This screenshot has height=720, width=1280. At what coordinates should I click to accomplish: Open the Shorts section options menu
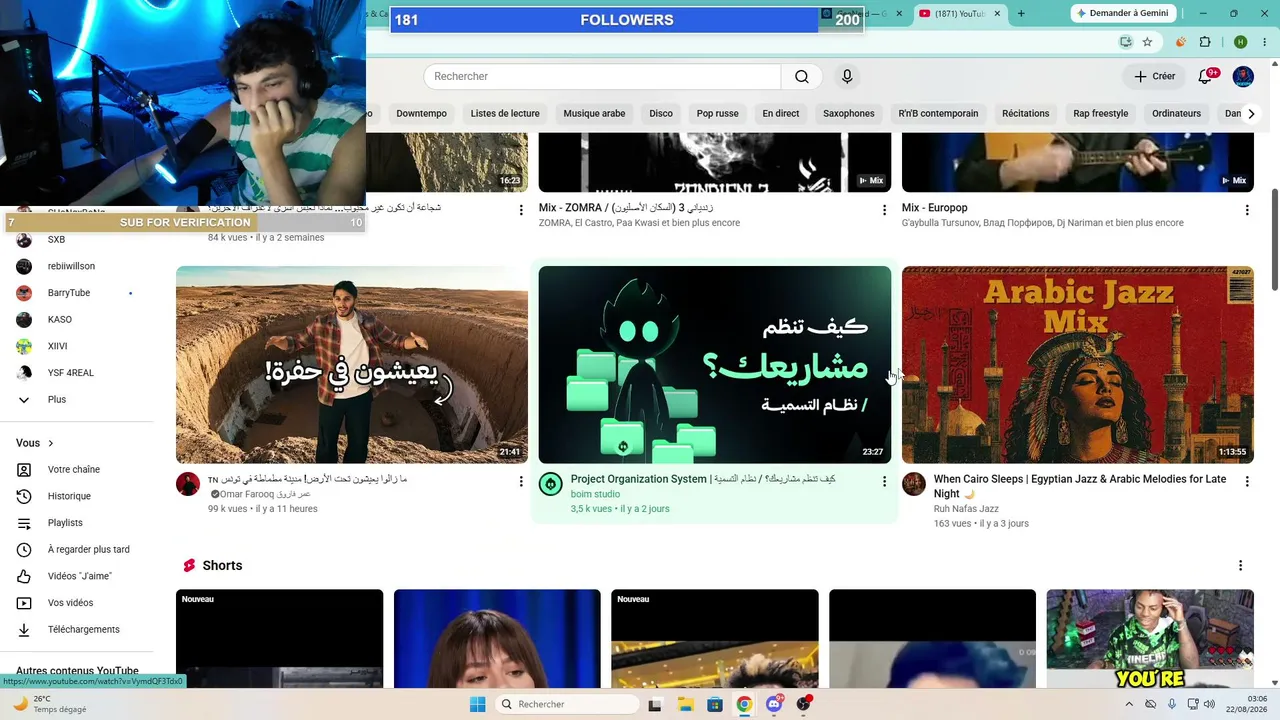tap(1241, 566)
